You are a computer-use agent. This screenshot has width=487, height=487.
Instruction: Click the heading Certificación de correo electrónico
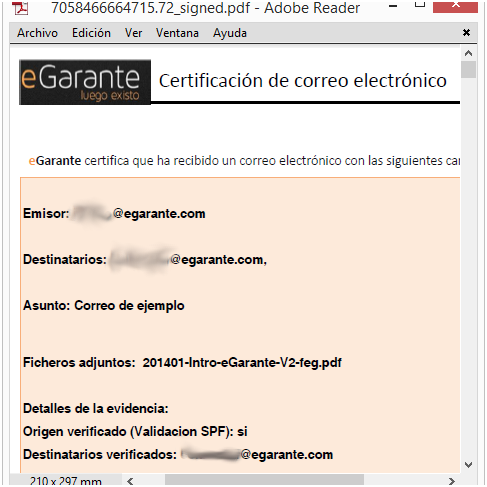click(x=303, y=81)
